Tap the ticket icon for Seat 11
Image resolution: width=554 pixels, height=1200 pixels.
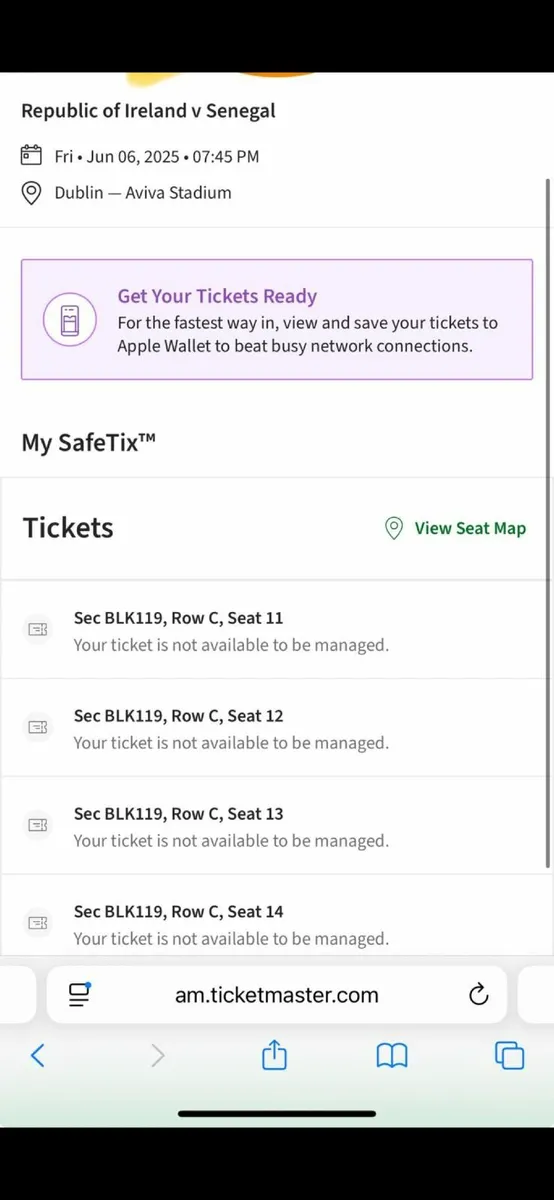tap(37, 629)
